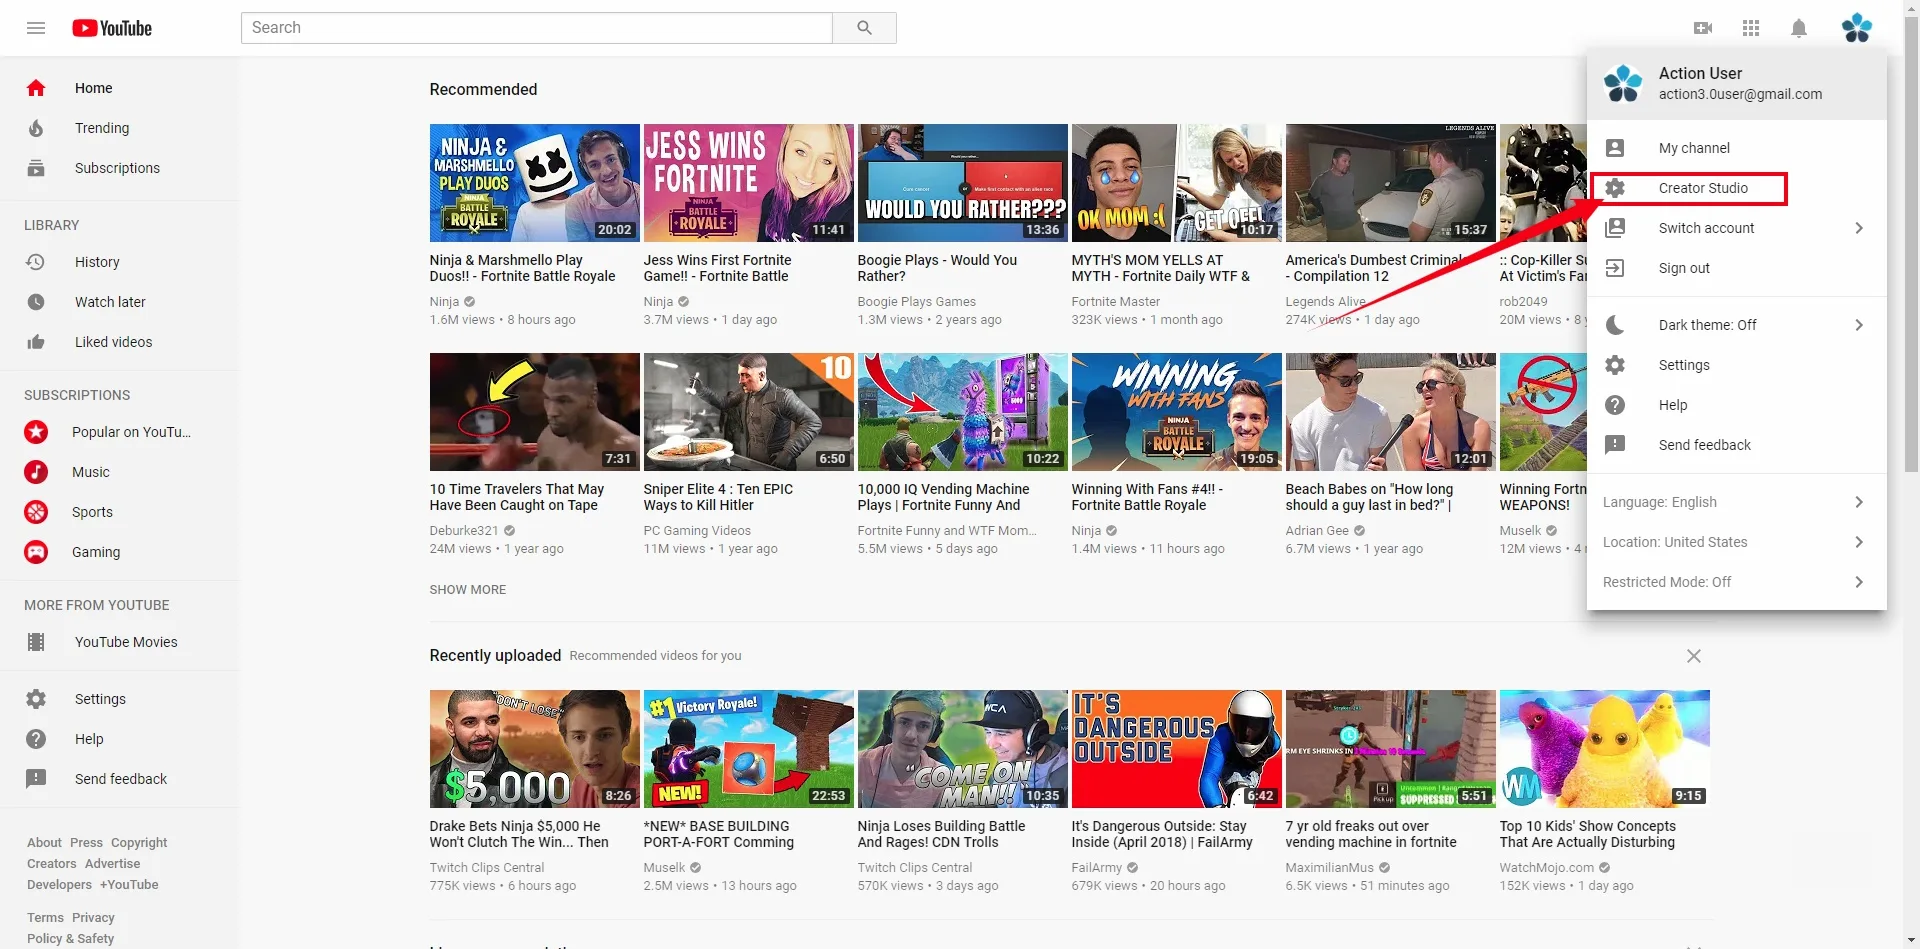Select Creator Studio in account menu

pos(1737,188)
